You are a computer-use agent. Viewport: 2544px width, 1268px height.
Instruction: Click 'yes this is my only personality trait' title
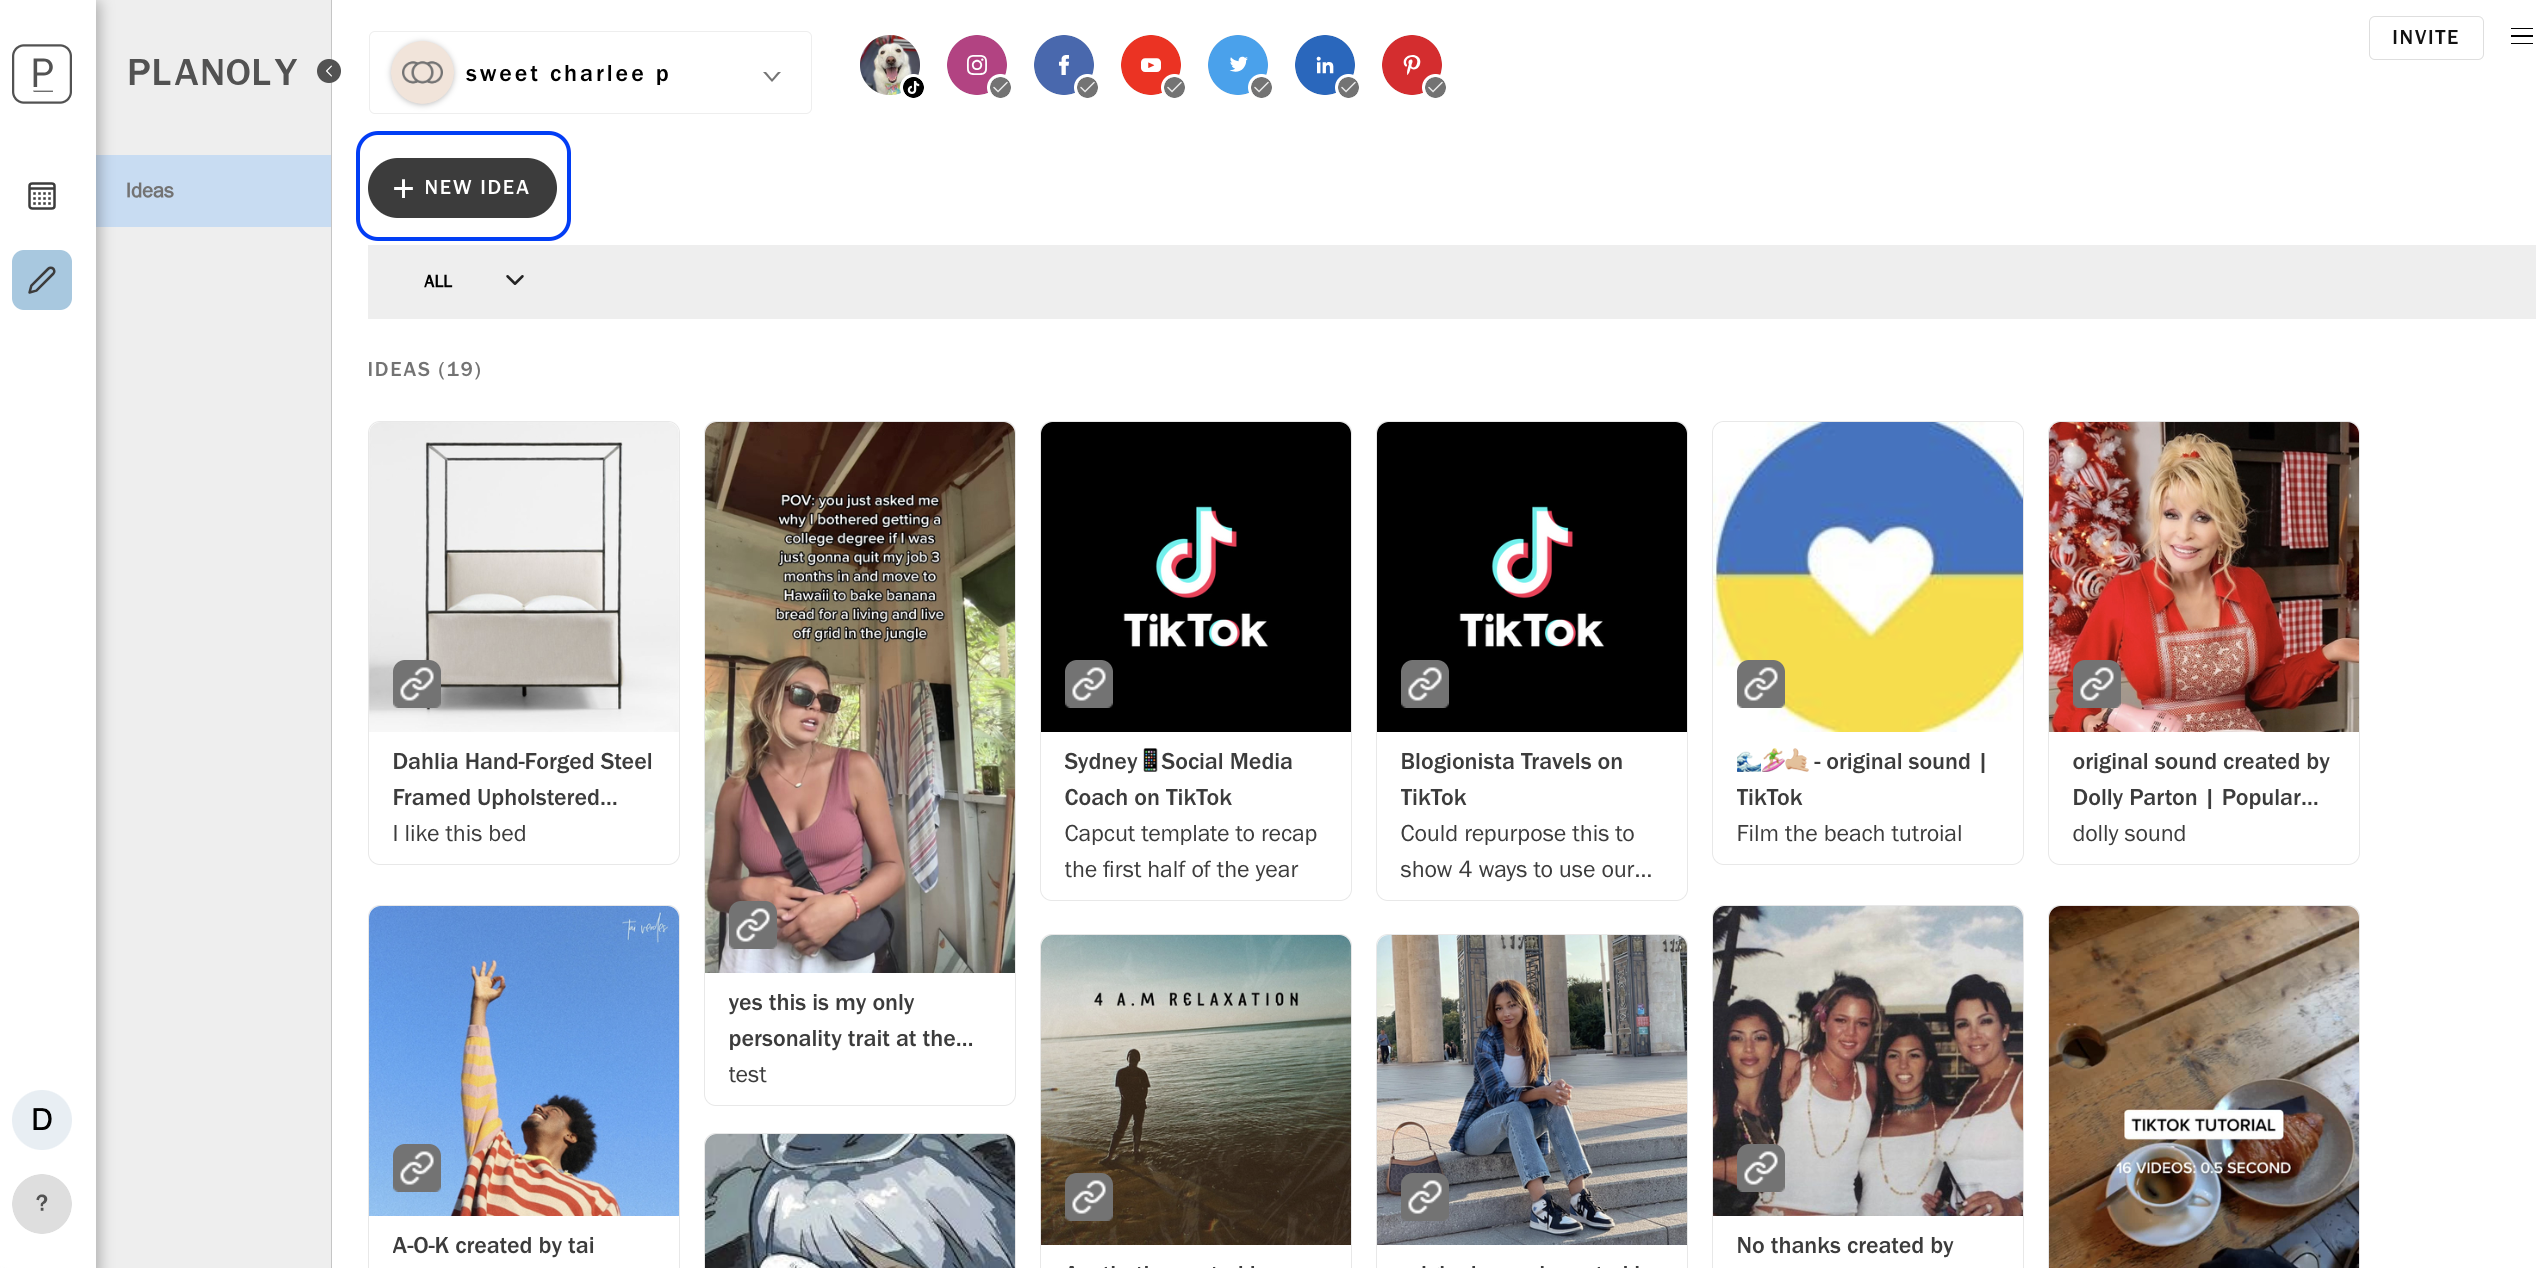click(851, 1020)
